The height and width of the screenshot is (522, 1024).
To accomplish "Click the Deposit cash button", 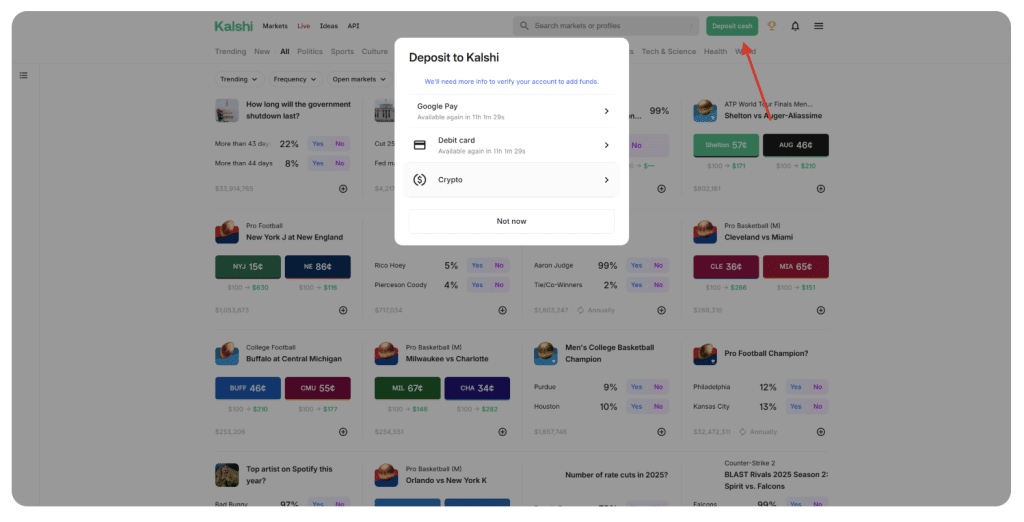I will (x=731, y=26).
